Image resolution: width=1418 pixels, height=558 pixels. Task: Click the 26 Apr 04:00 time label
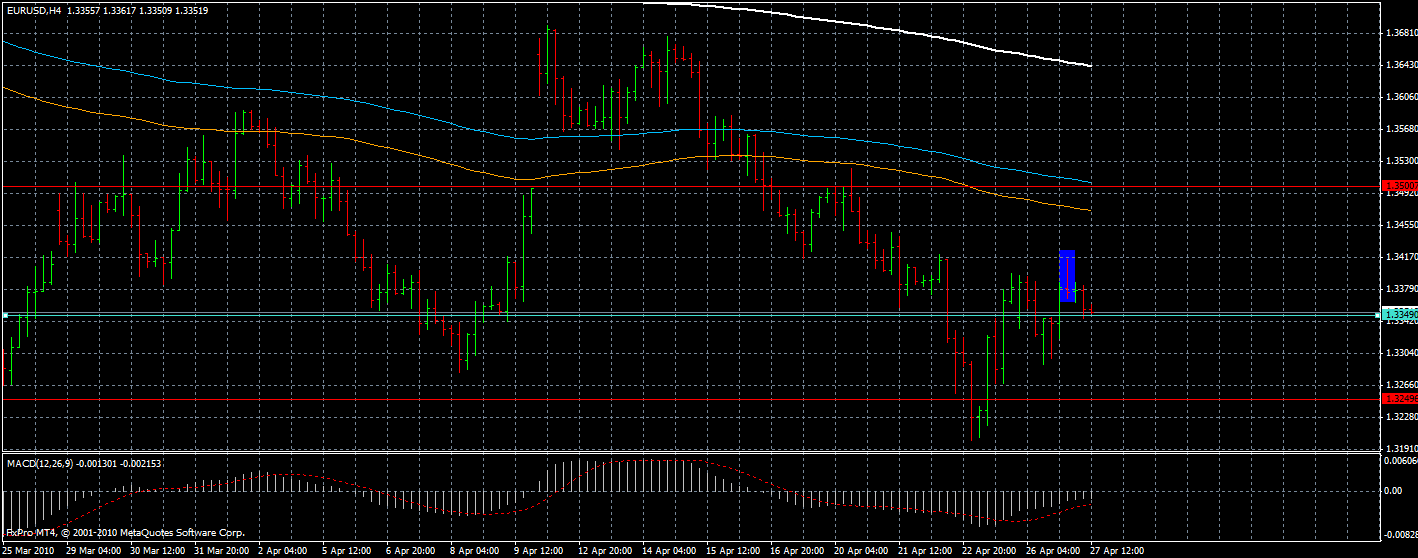tap(1053, 551)
